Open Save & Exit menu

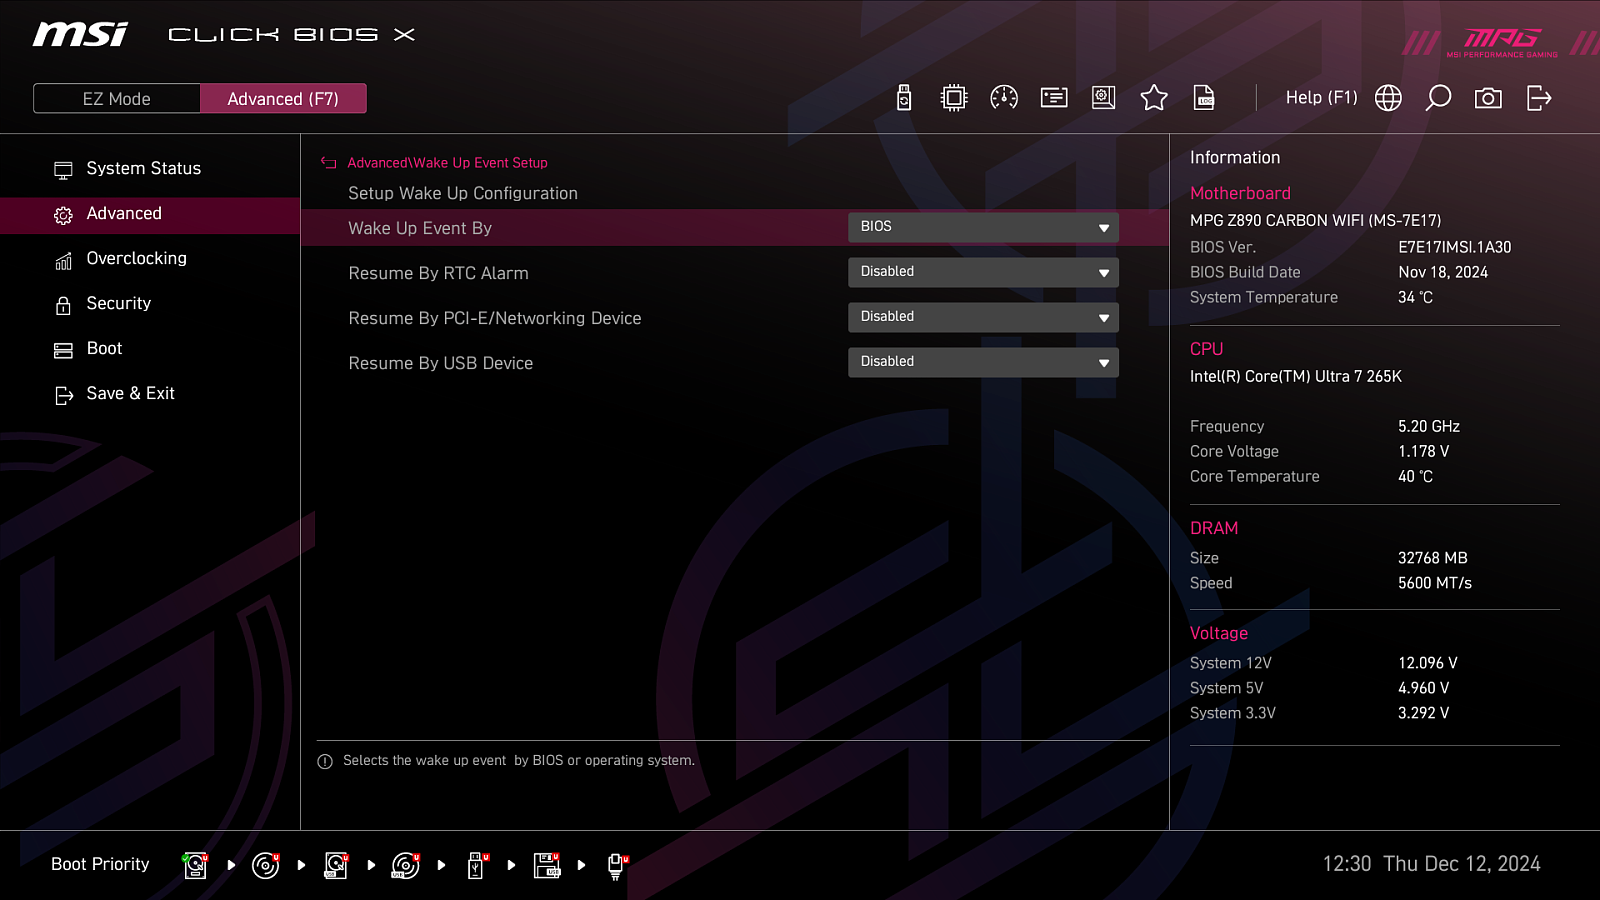pos(150,394)
